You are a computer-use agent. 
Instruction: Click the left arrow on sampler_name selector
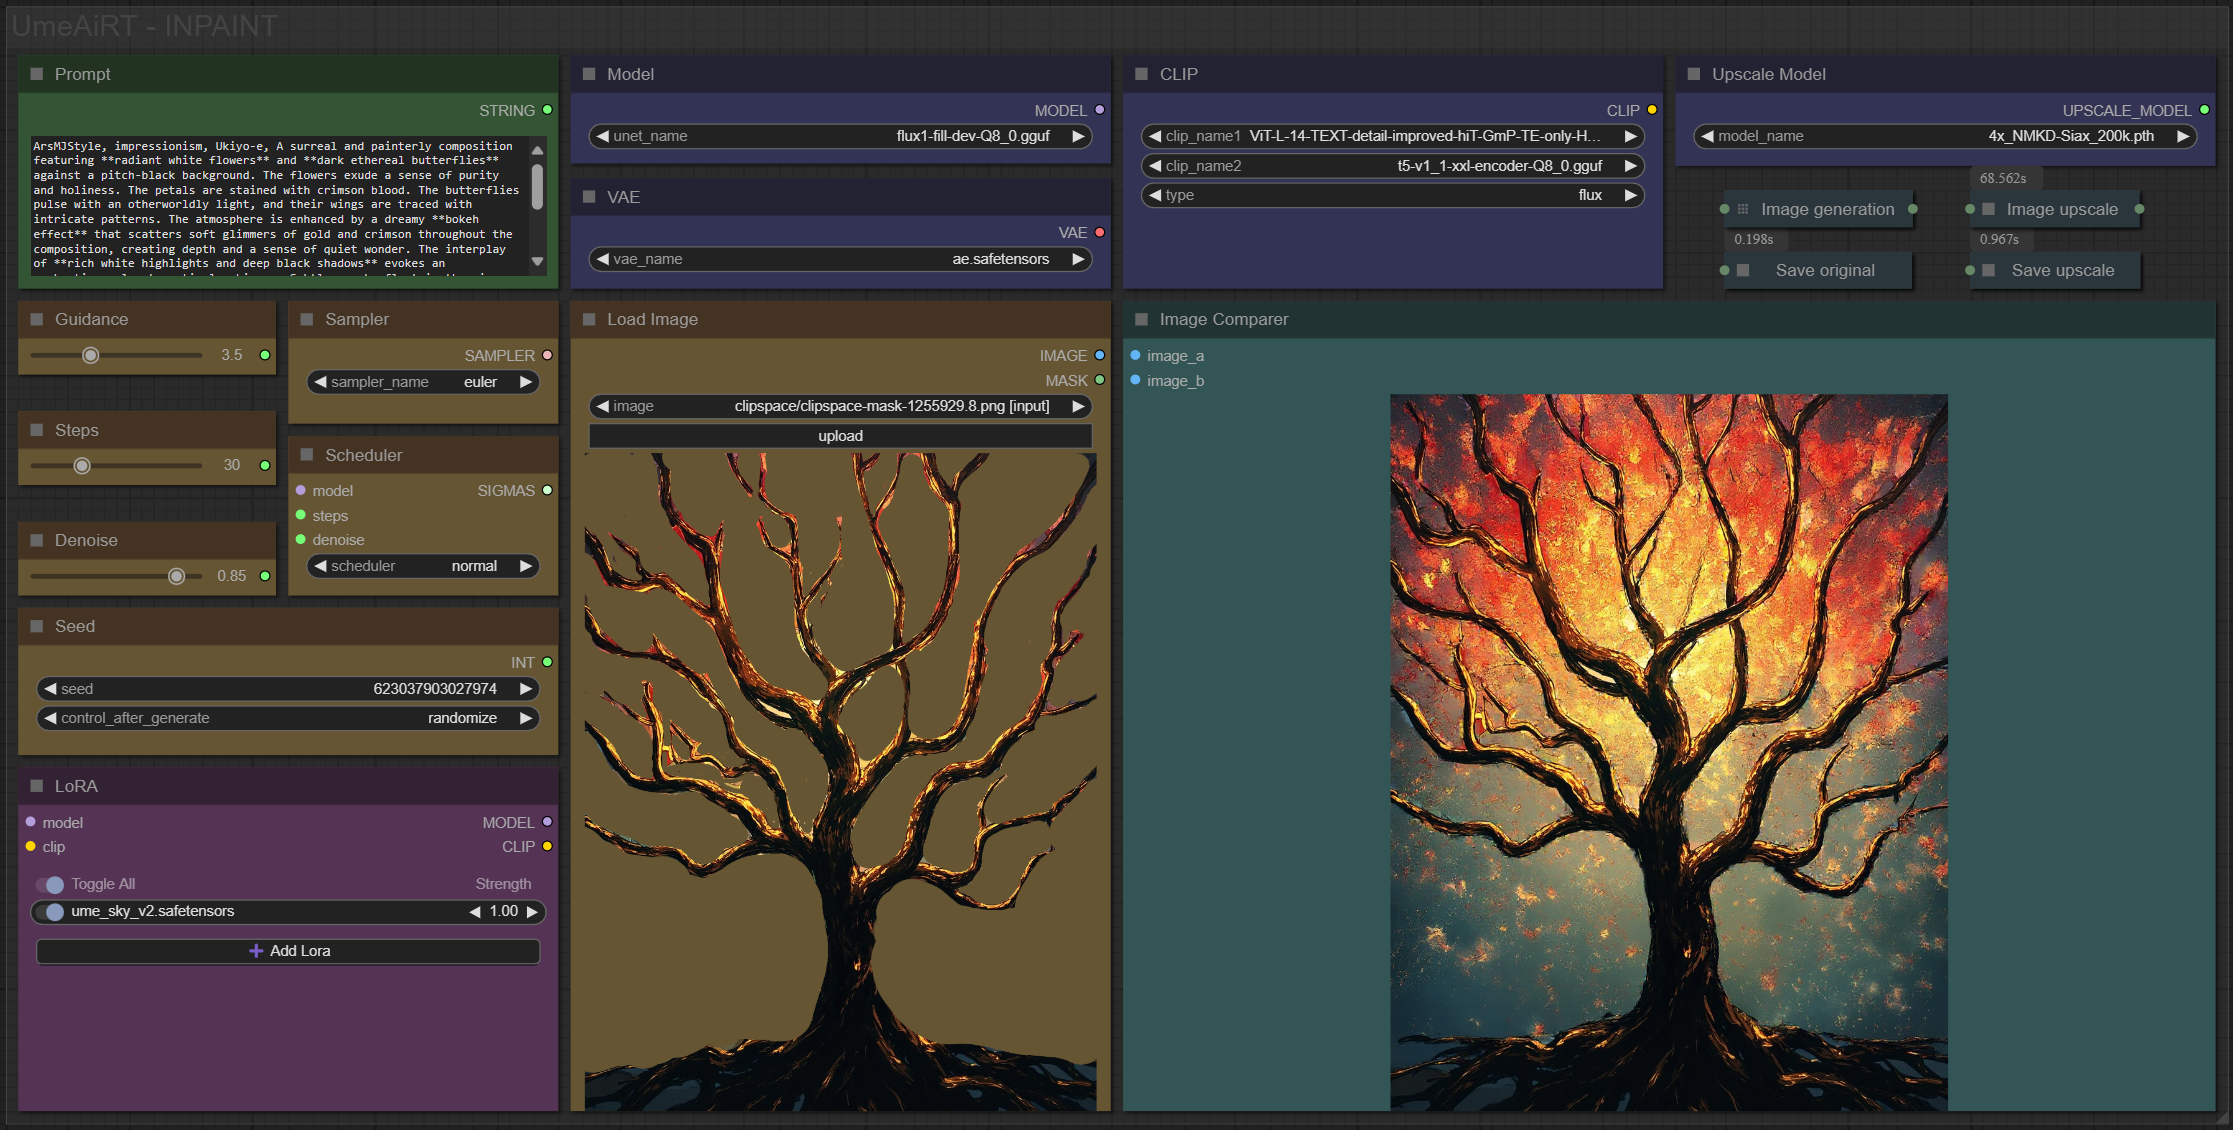click(x=320, y=382)
